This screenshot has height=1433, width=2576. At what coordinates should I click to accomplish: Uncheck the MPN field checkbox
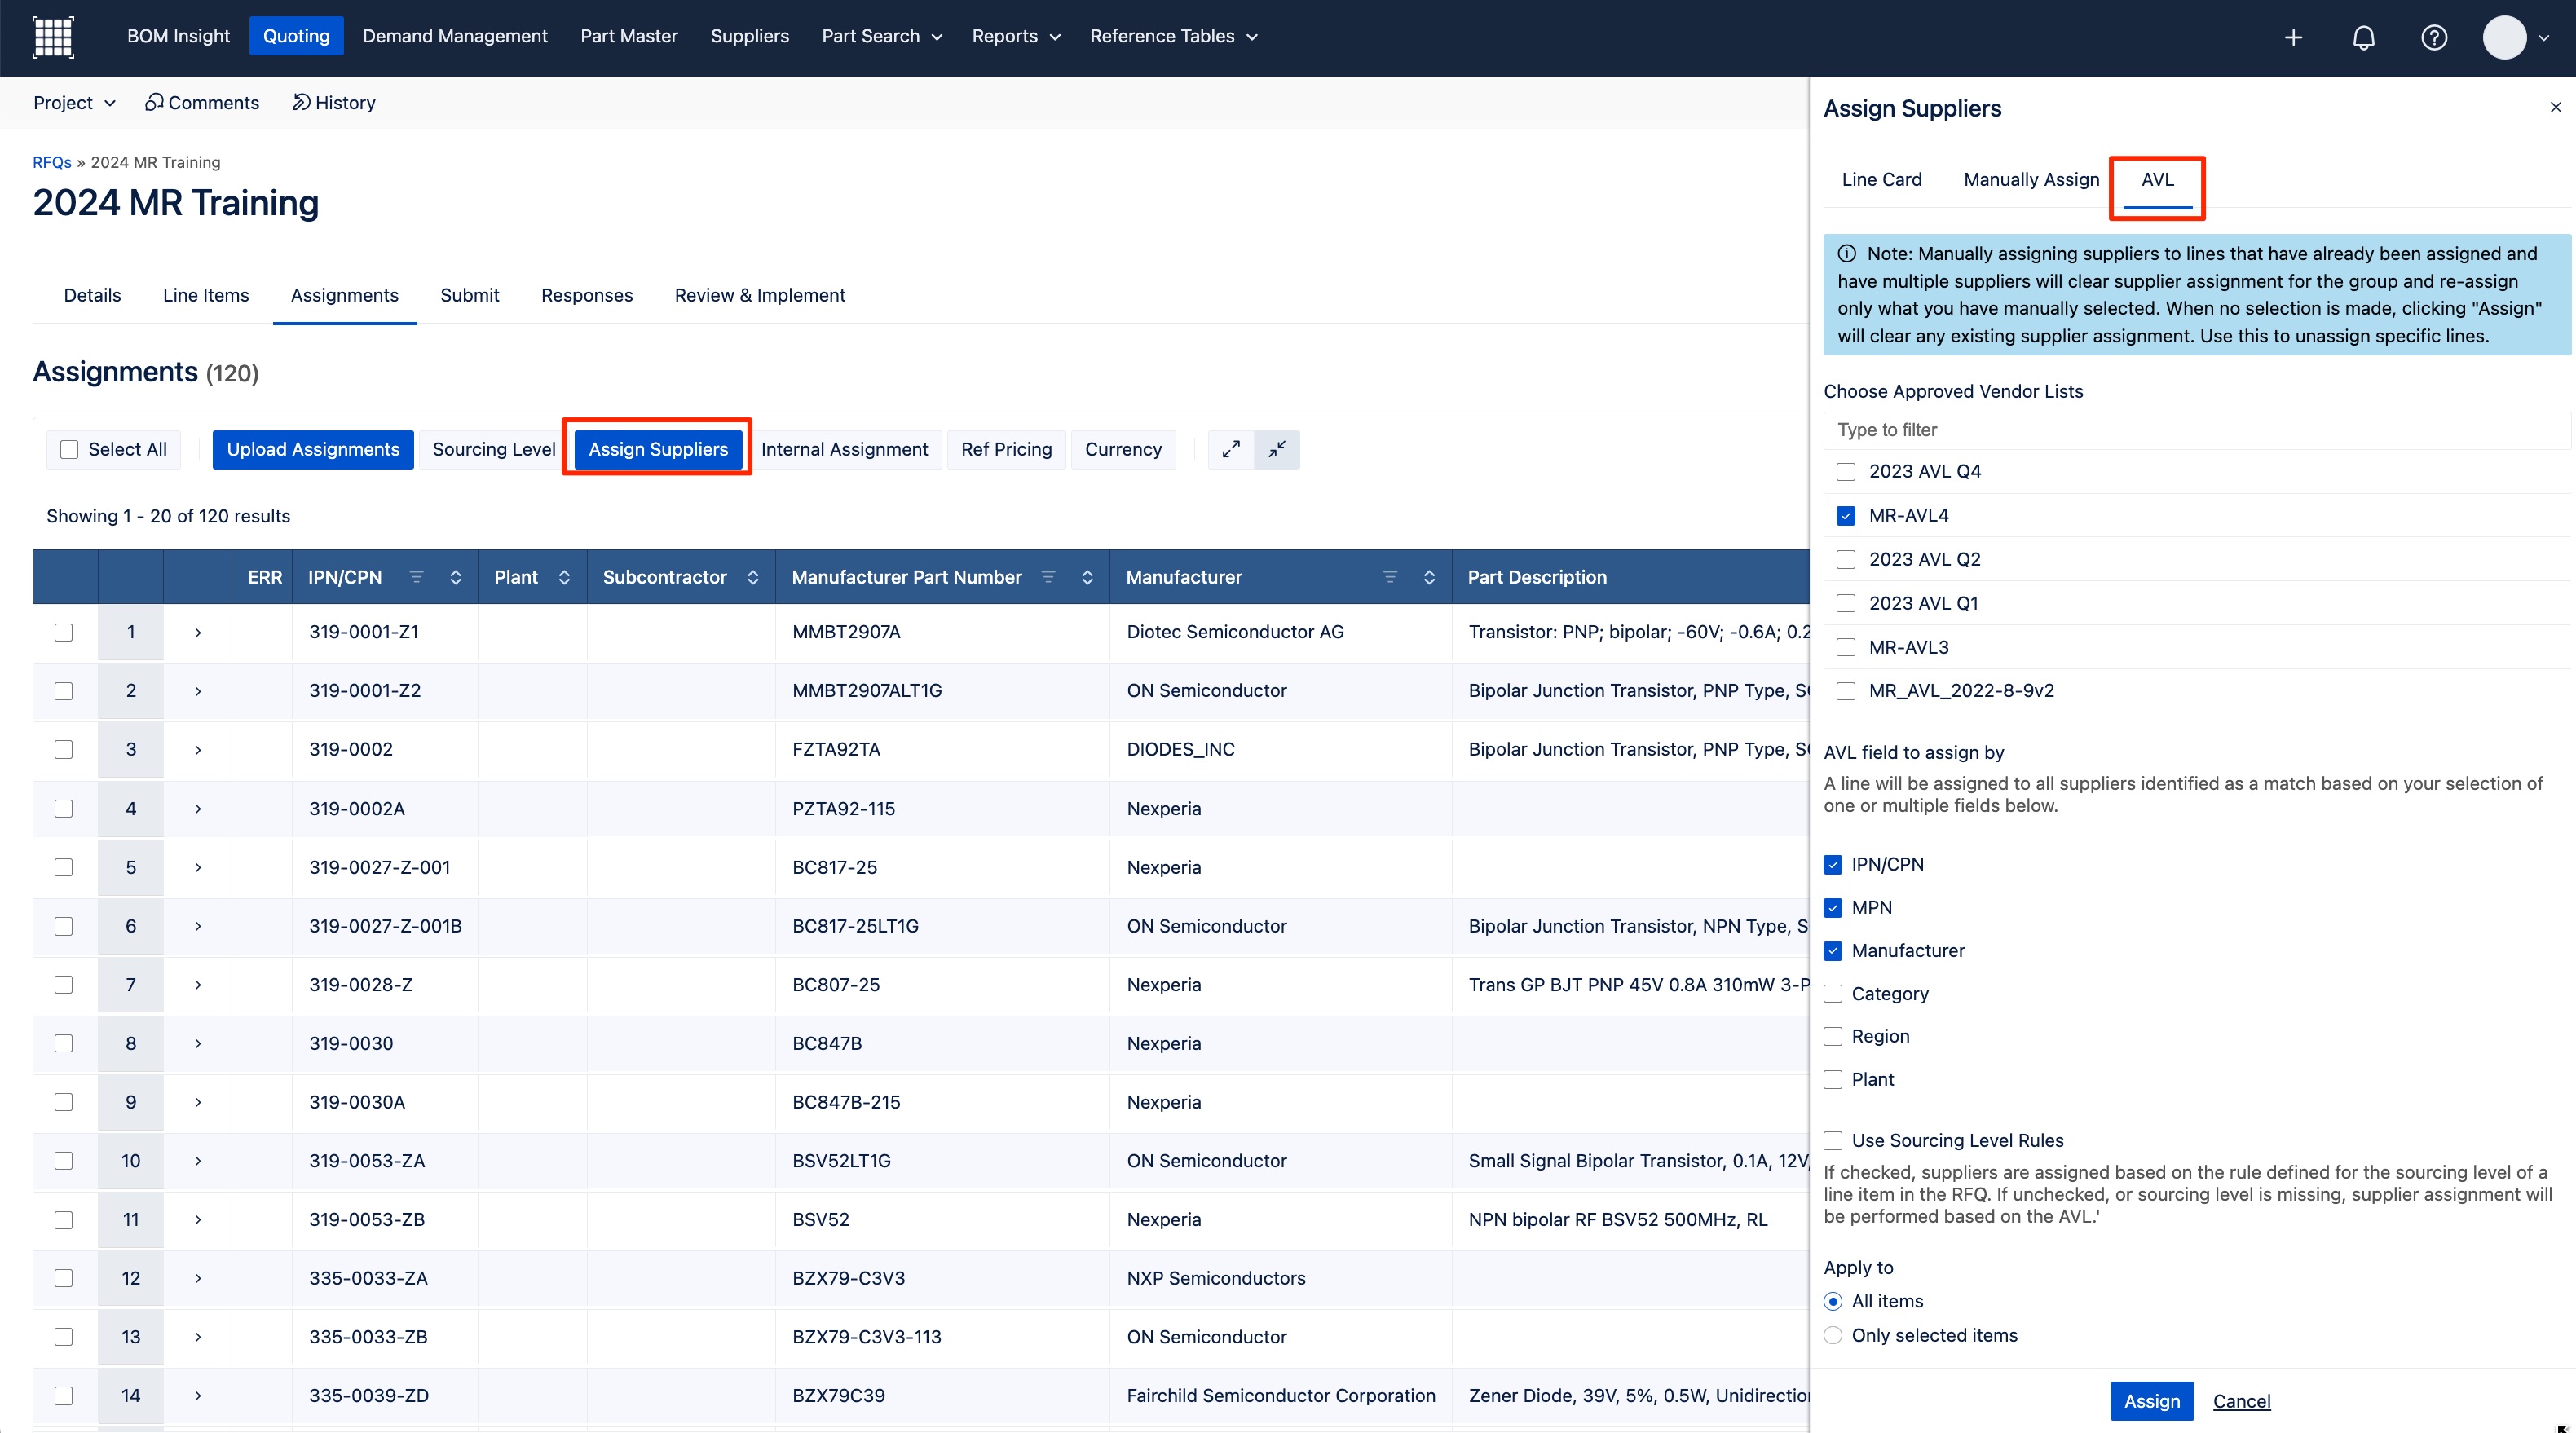tap(1833, 907)
